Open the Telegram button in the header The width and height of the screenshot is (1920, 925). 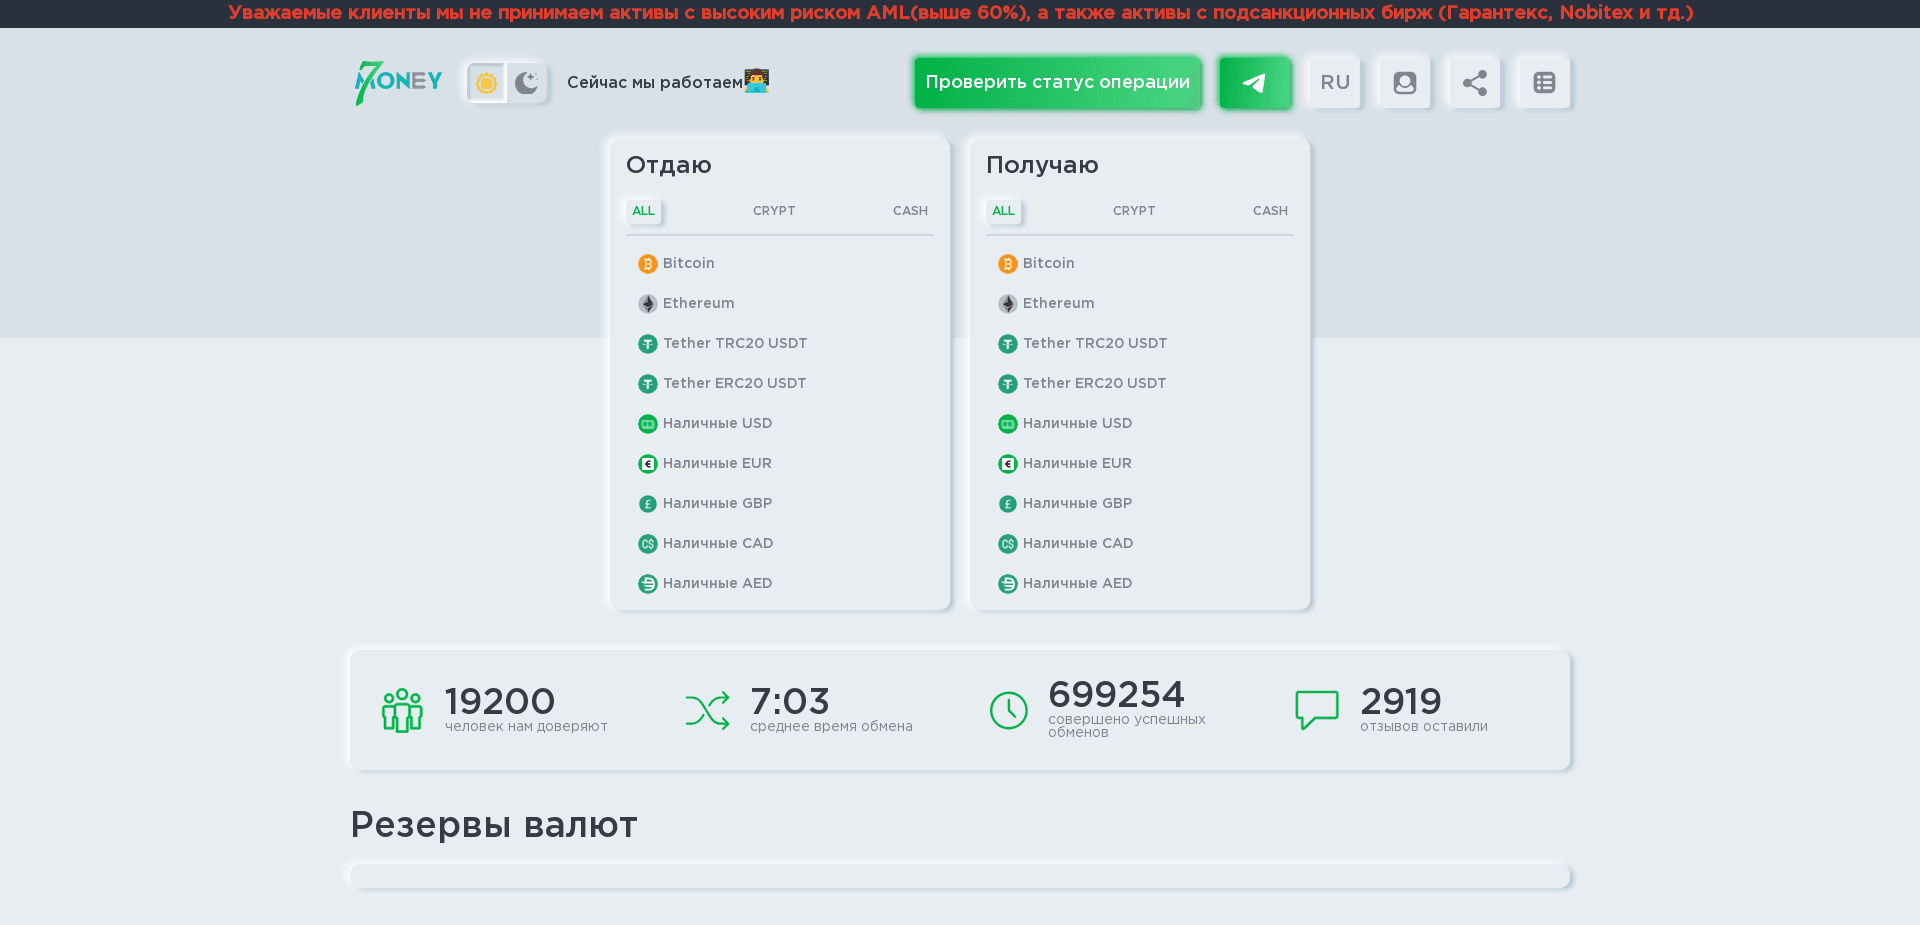point(1255,82)
